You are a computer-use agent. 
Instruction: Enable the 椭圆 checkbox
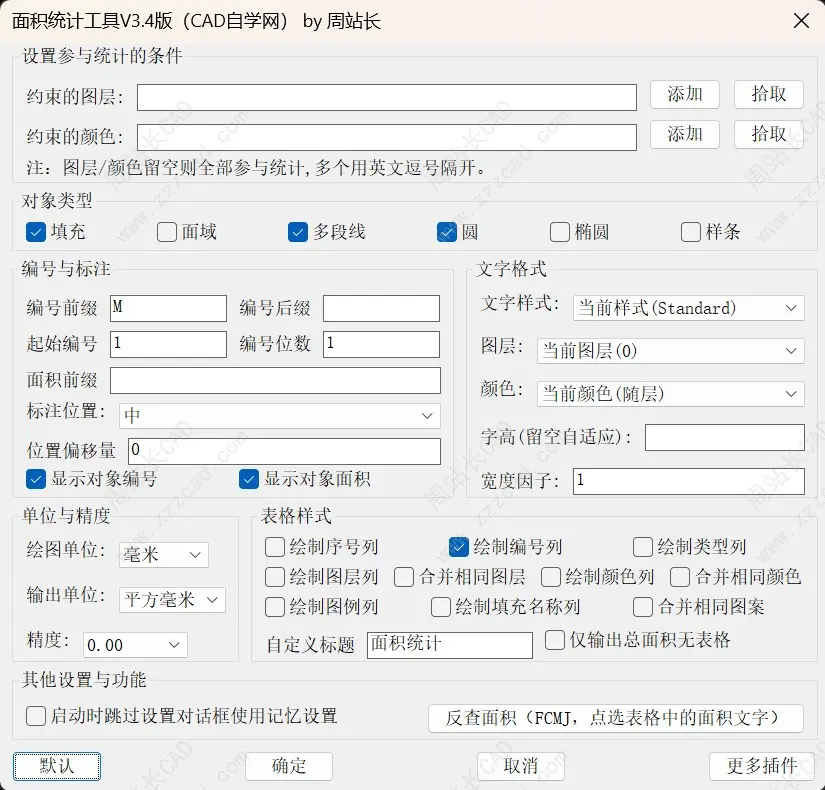coord(559,232)
